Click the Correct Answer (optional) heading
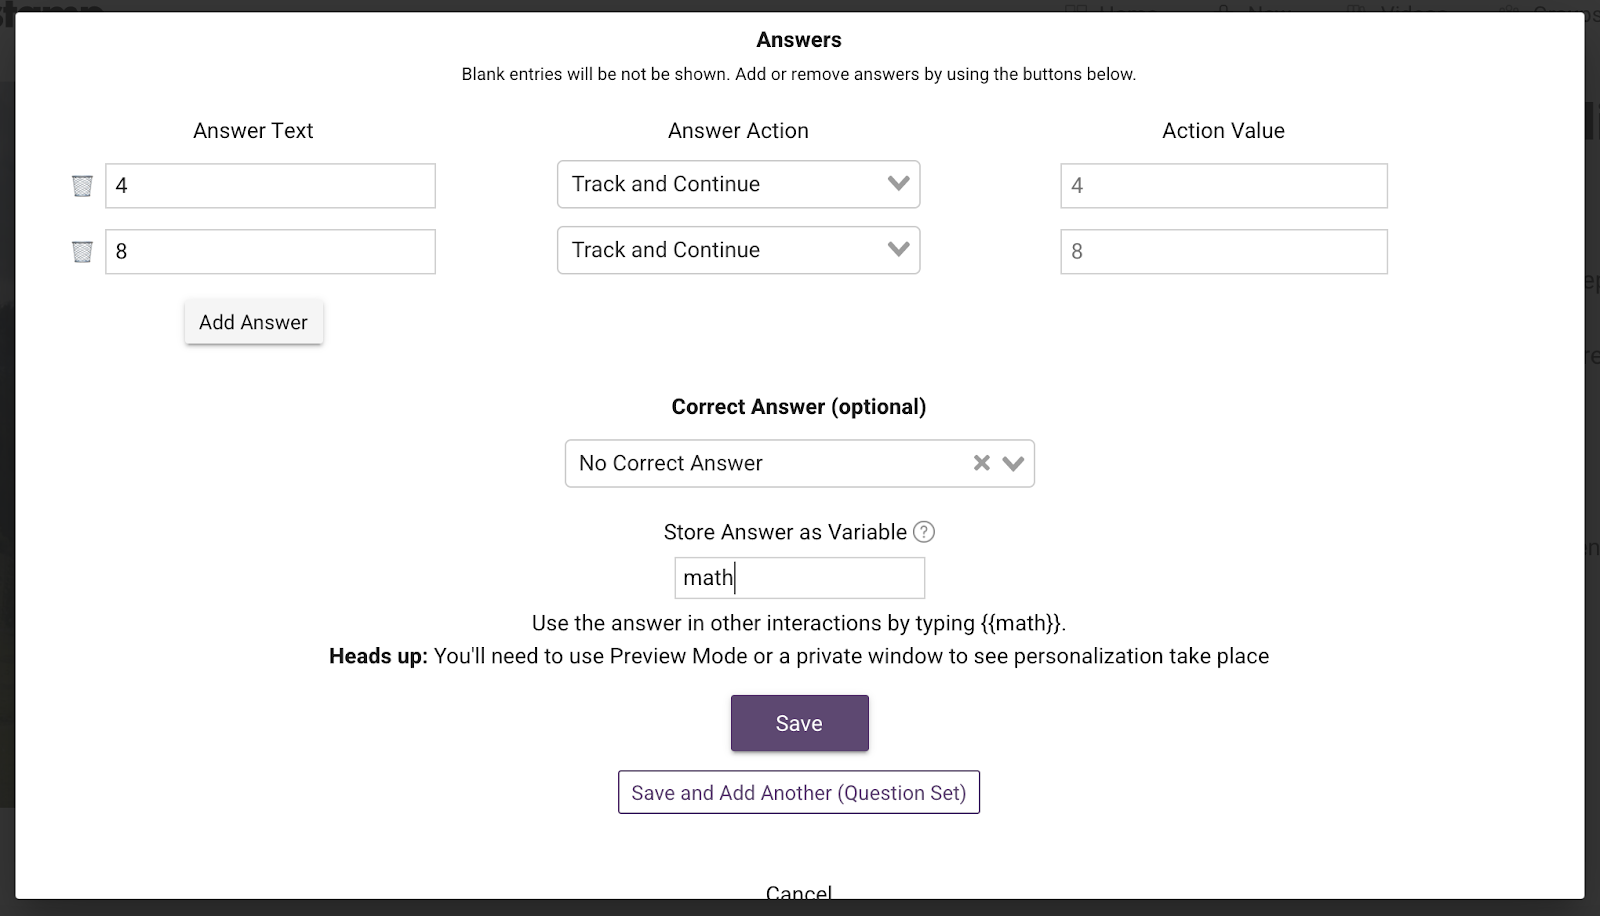Screen dimensions: 1600x916 pos(798,407)
